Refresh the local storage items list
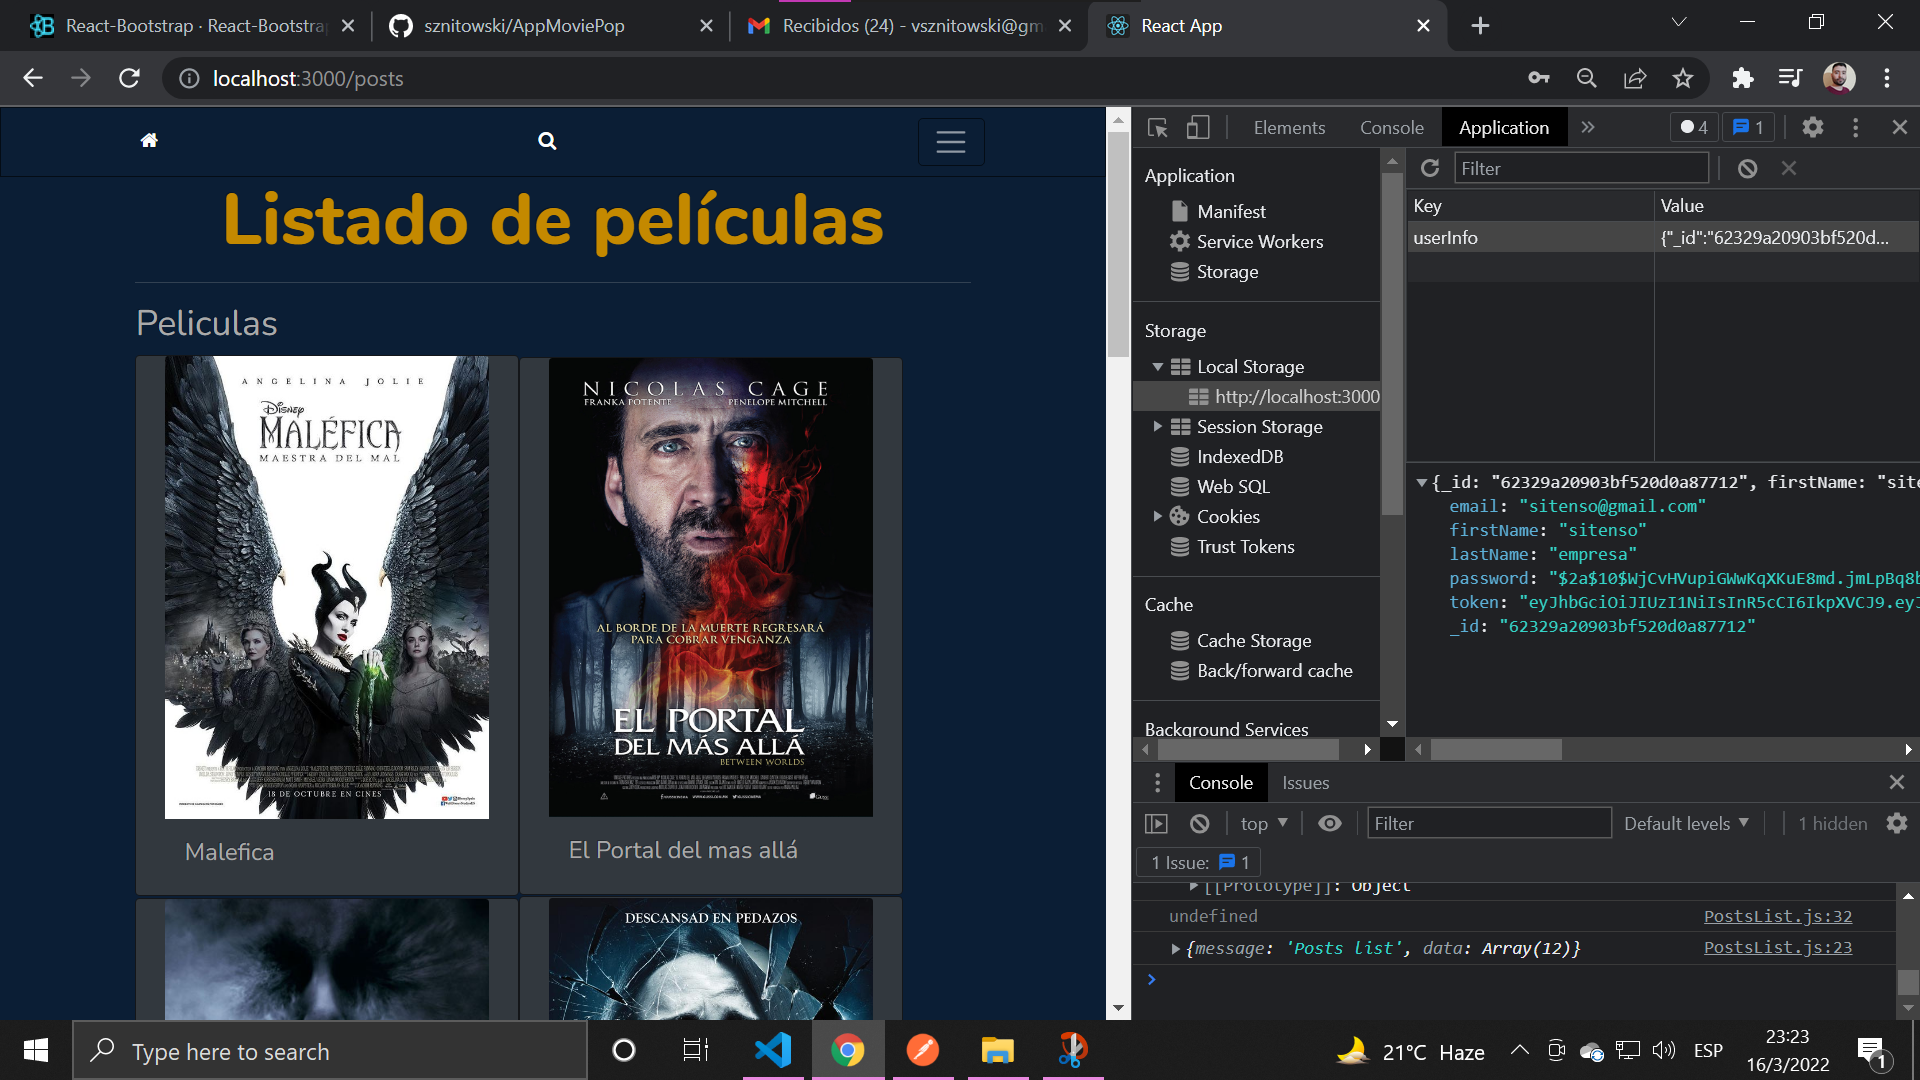The width and height of the screenshot is (1920, 1080). (1430, 168)
